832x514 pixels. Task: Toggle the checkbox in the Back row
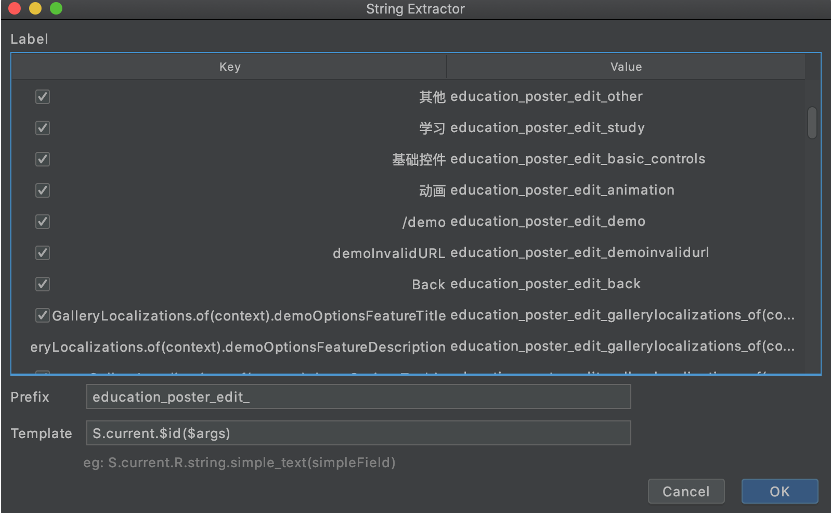point(42,284)
